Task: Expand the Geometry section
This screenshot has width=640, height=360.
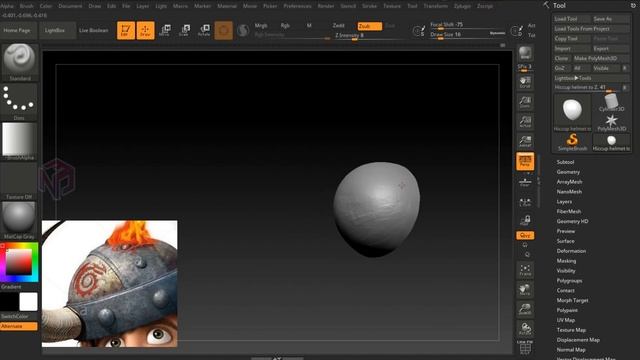Action: point(568,172)
